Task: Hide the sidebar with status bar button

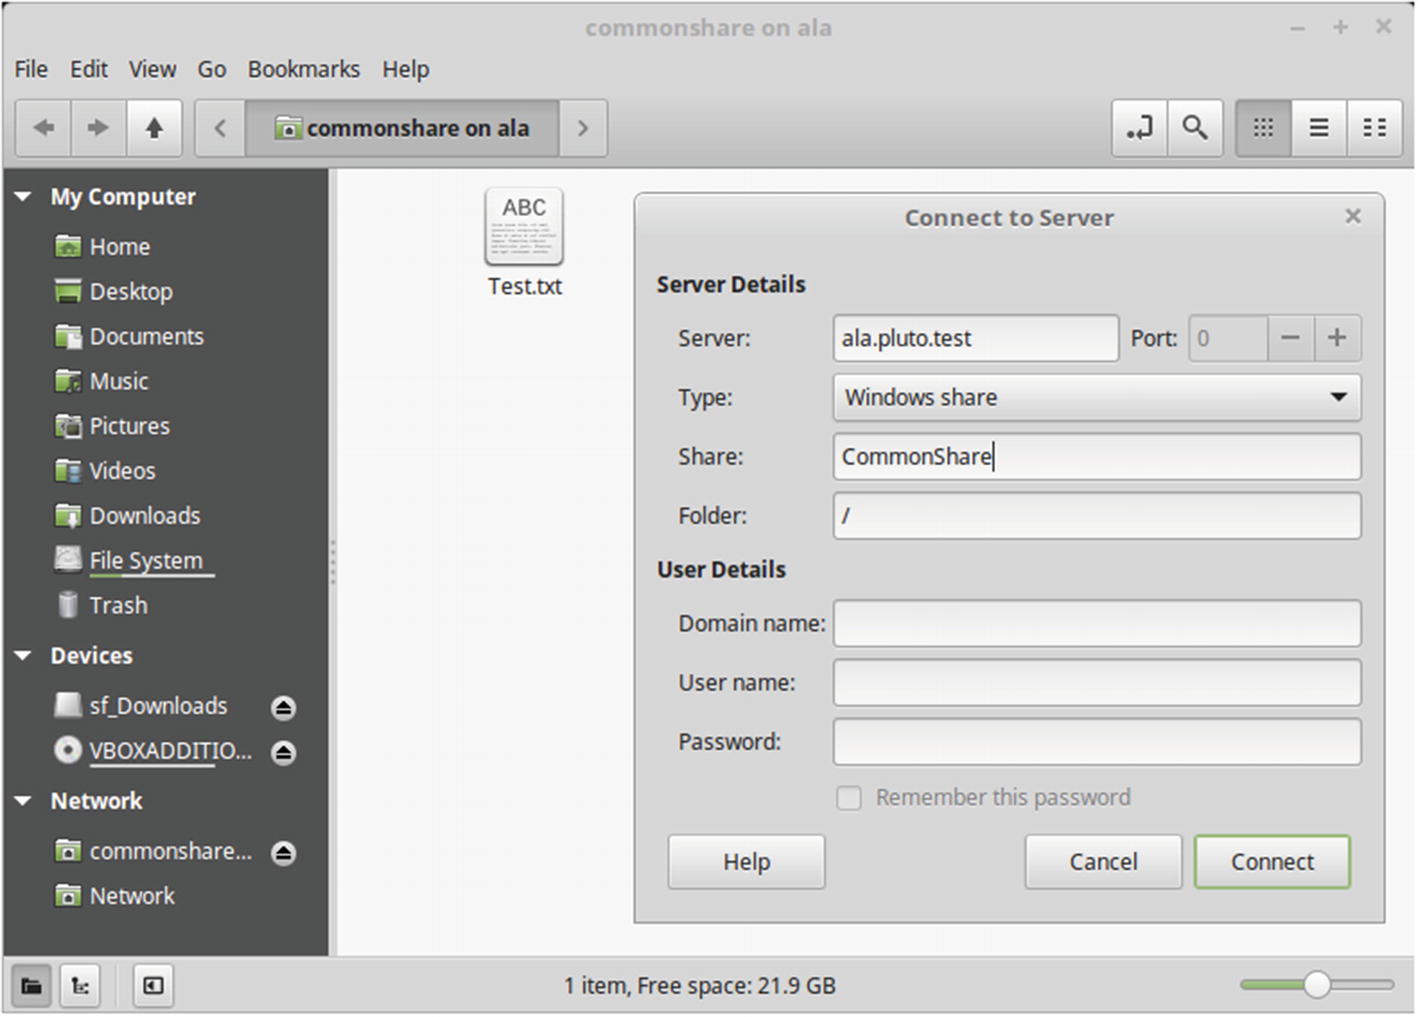Action: pyautogui.click(x=153, y=987)
